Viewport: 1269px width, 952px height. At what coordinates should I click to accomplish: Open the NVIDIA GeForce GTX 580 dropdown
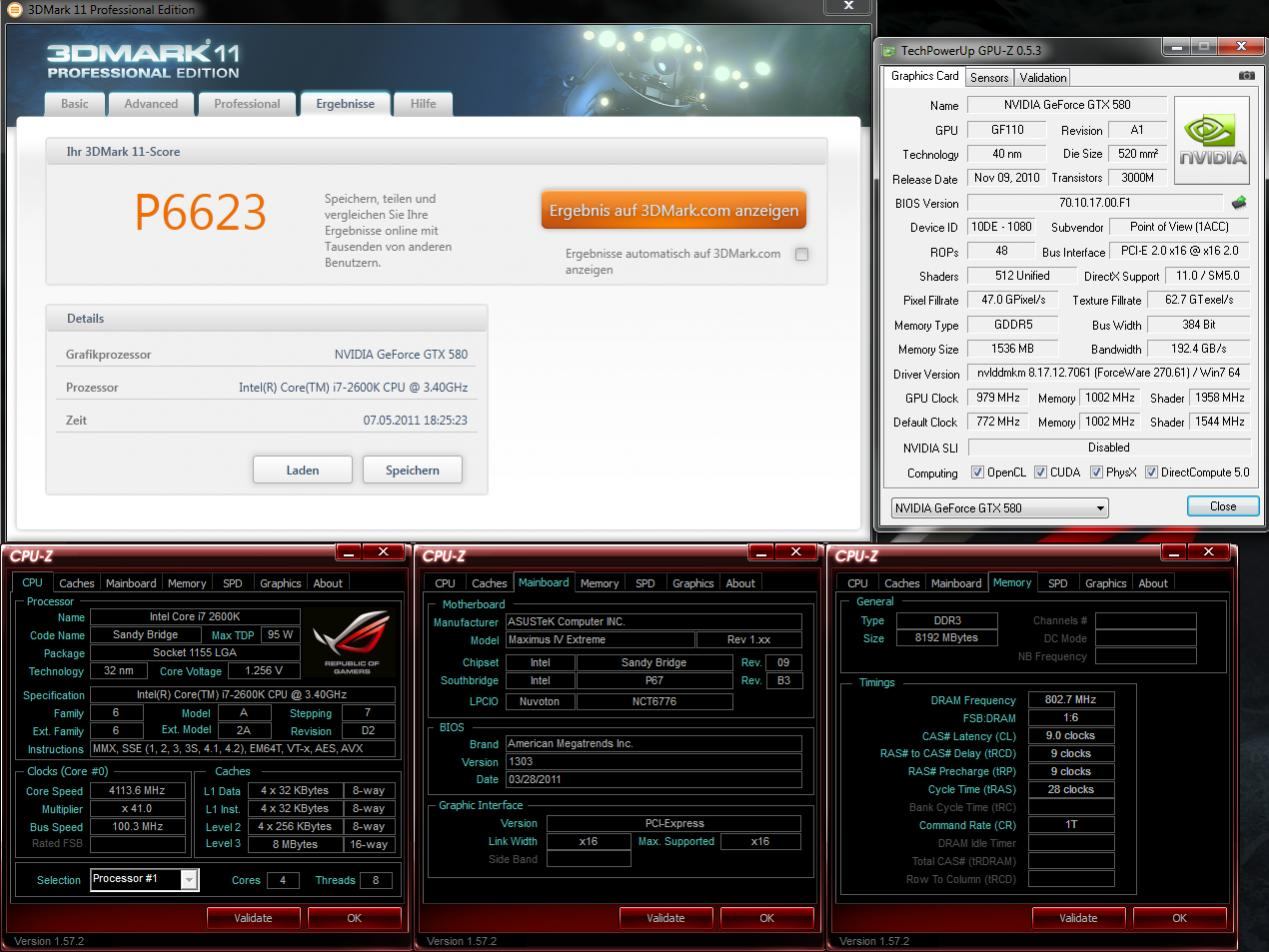click(x=1000, y=508)
